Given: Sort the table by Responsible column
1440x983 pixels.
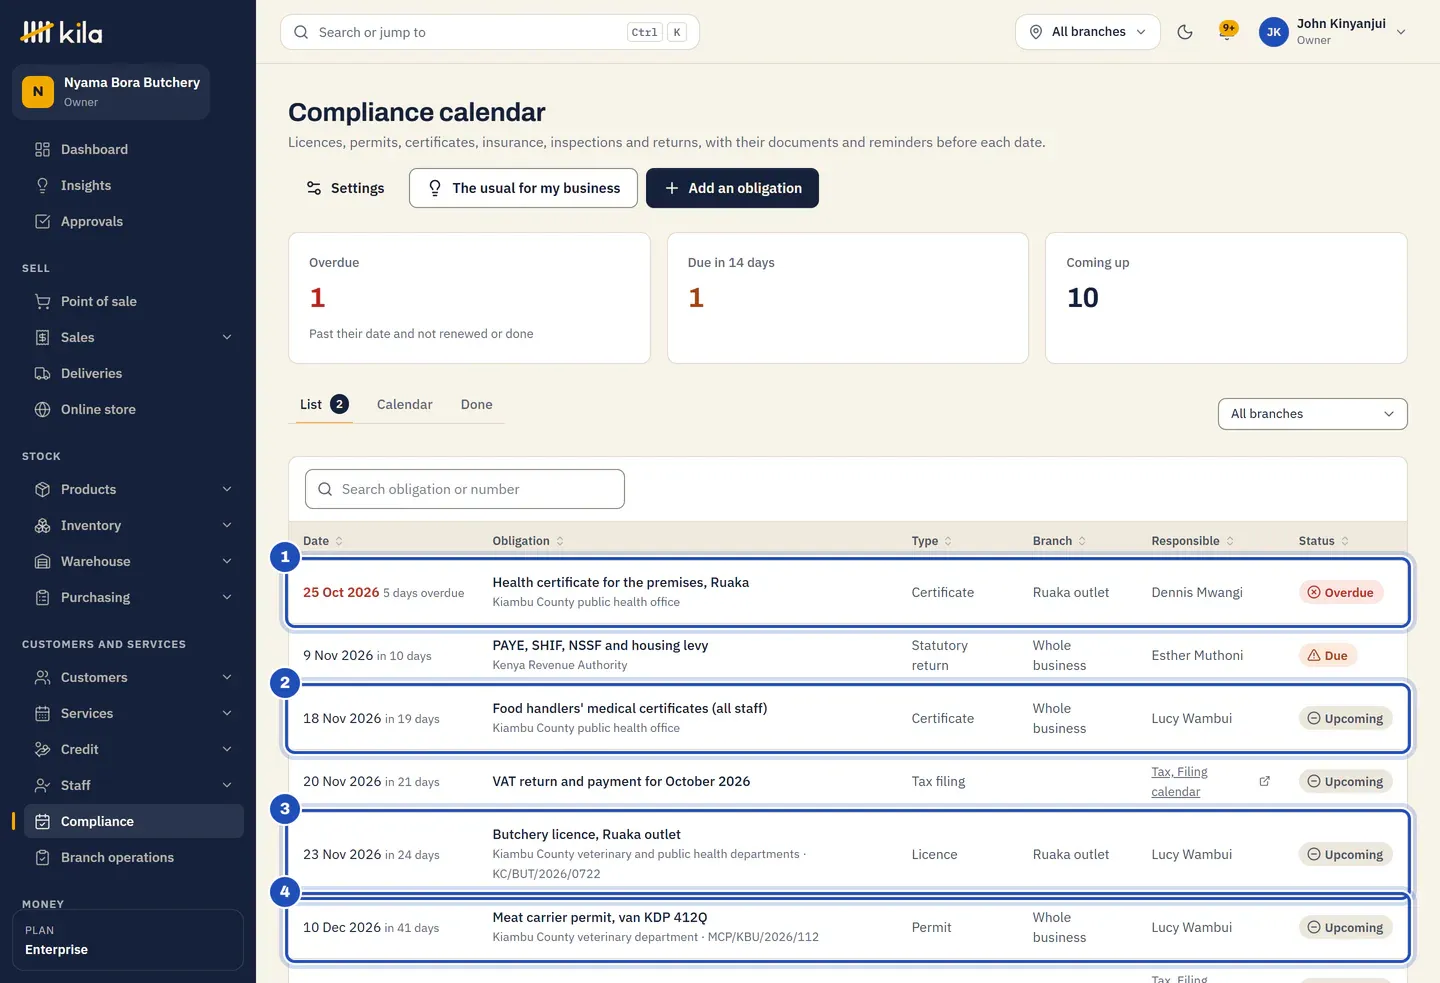Looking at the screenshot, I should [1193, 541].
